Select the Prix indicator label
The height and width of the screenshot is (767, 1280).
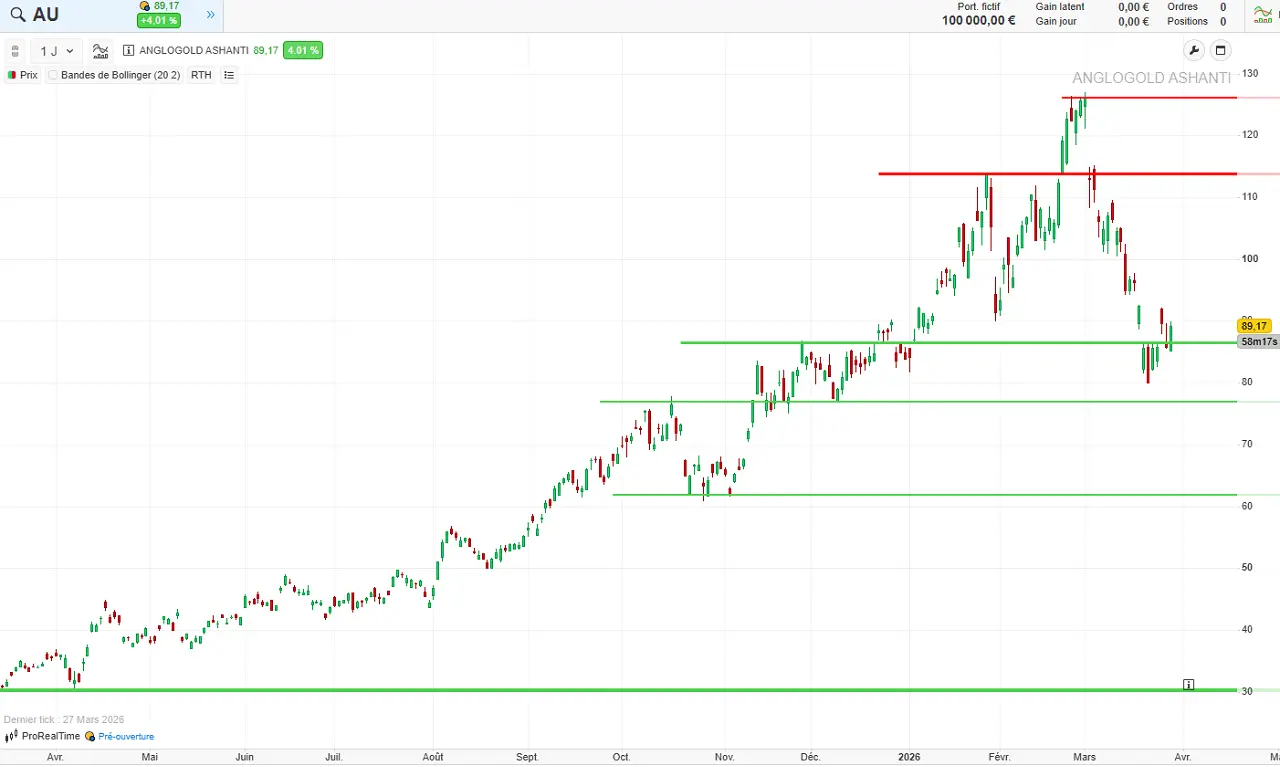pyautogui.click(x=28, y=75)
